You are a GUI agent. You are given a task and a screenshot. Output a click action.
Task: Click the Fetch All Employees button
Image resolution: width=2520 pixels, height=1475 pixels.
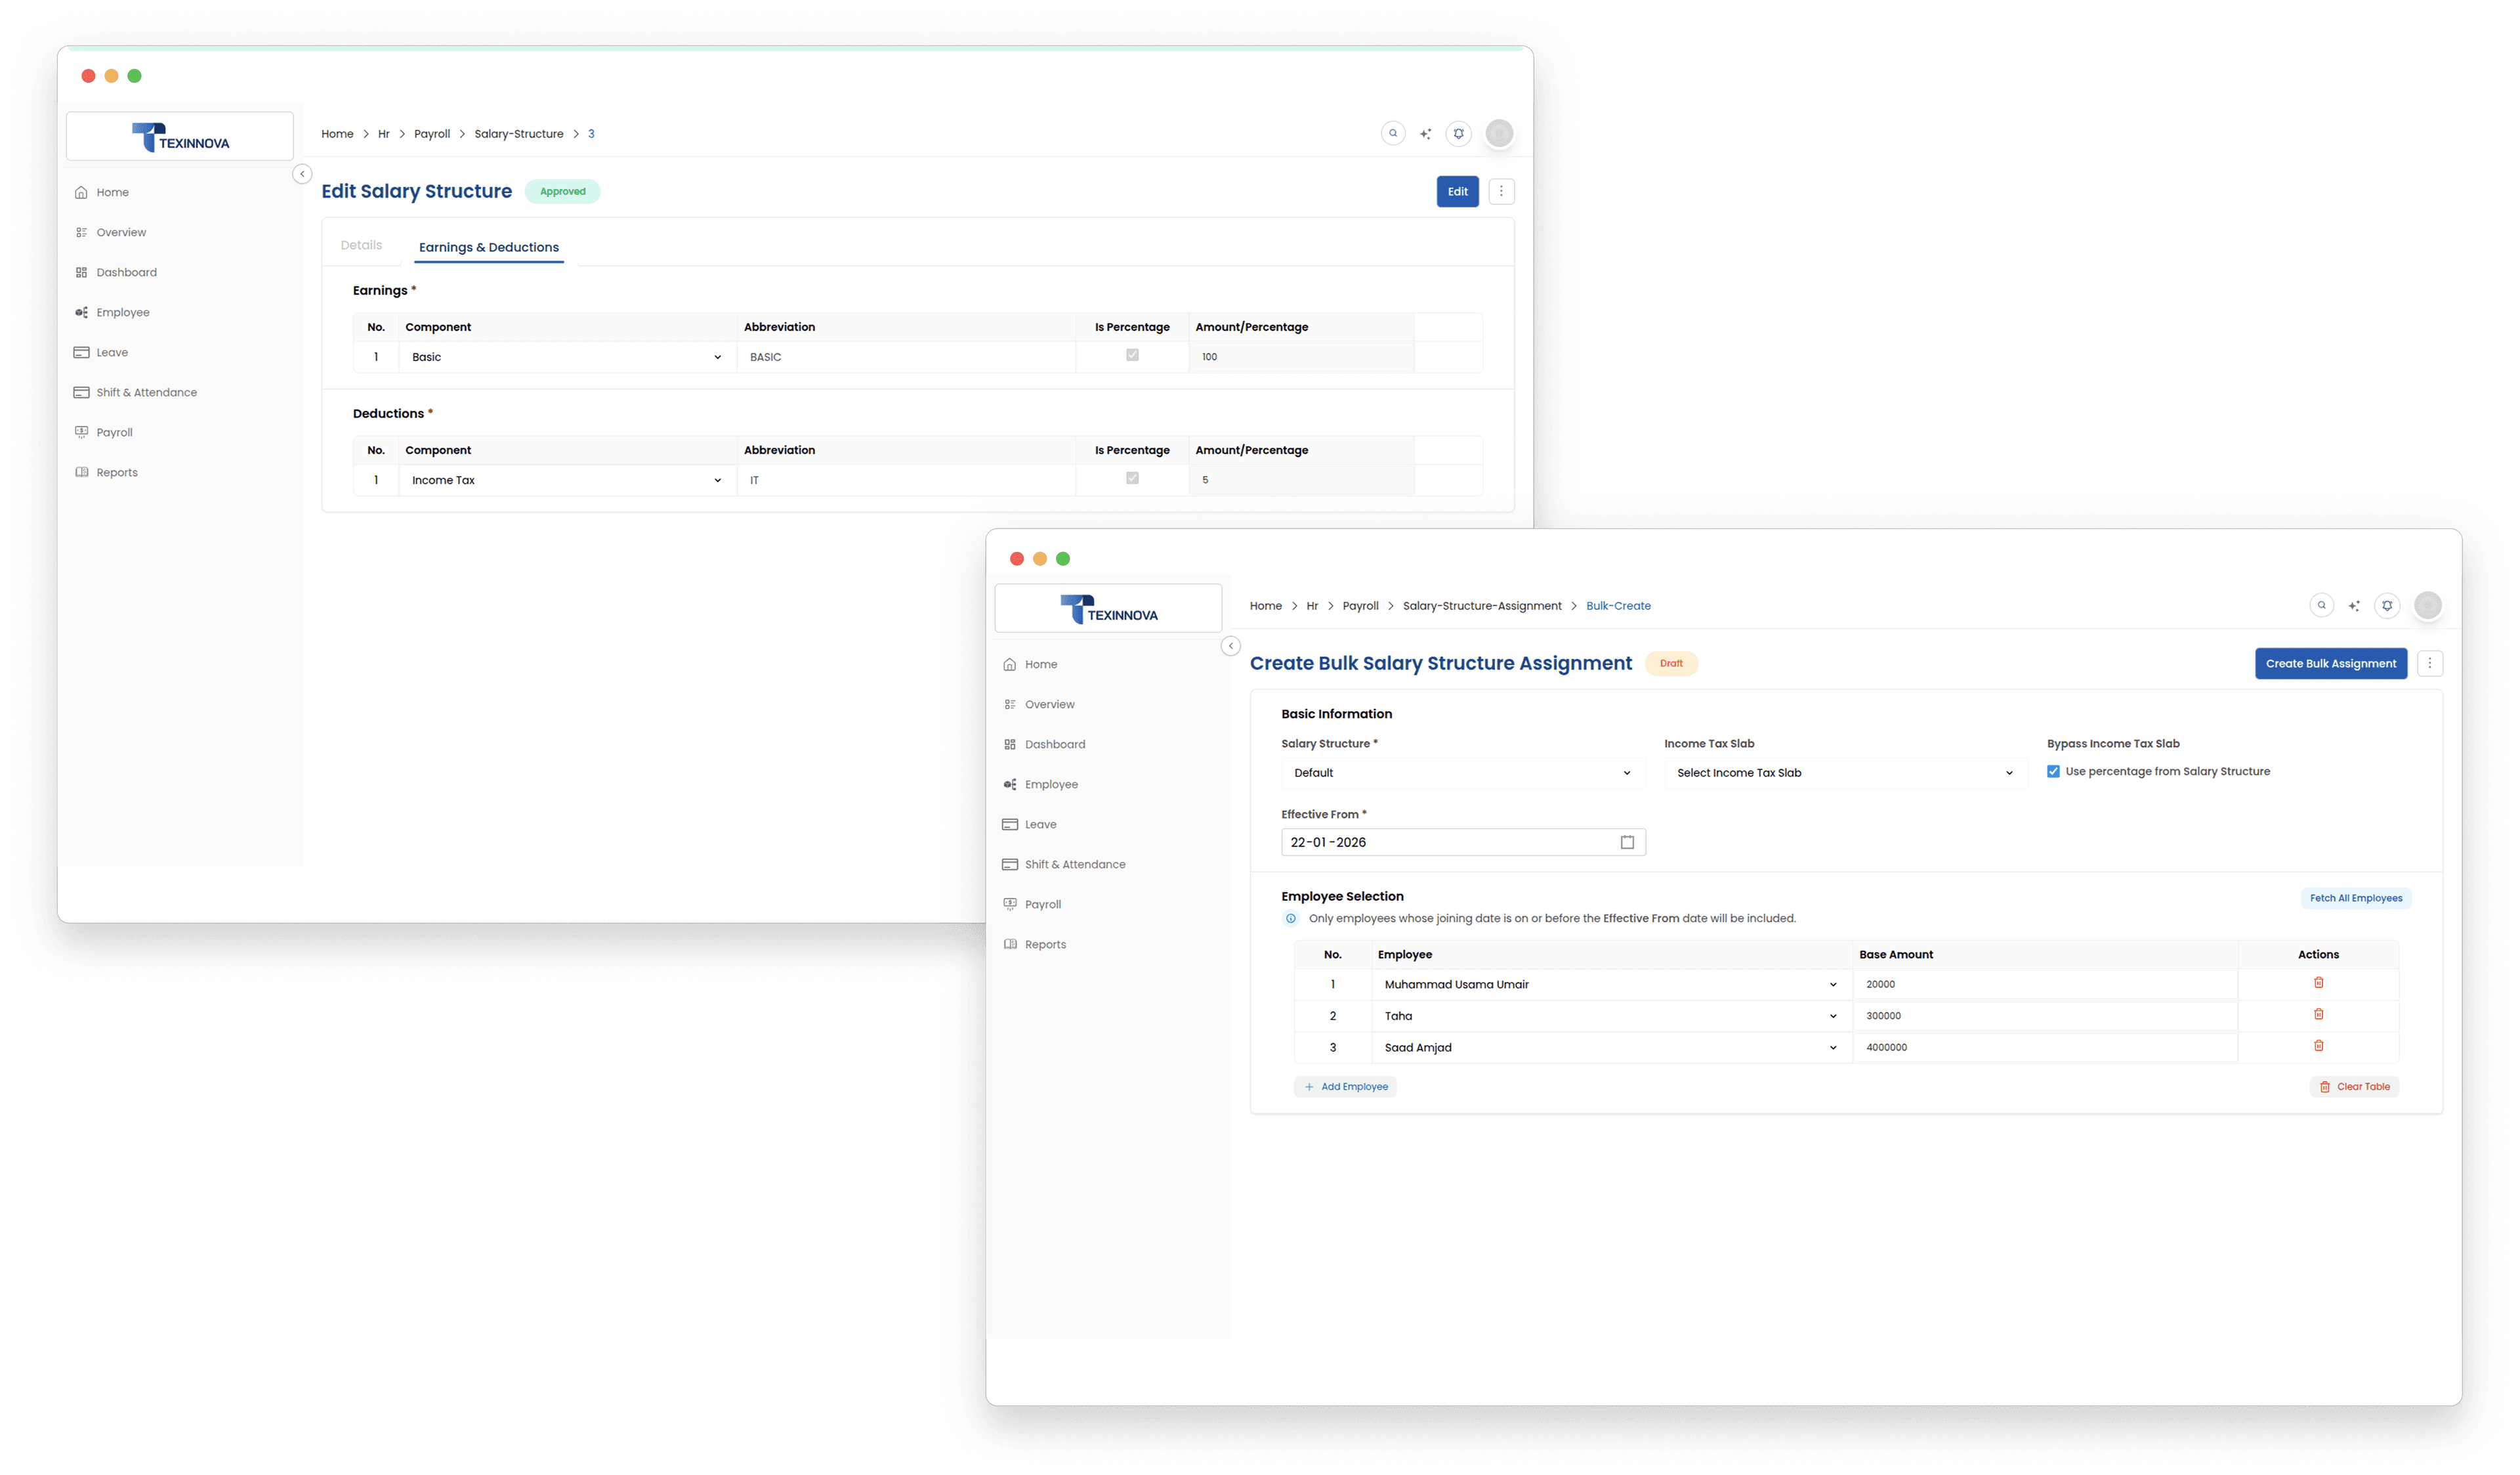pyautogui.click(x=2355, y=898)
